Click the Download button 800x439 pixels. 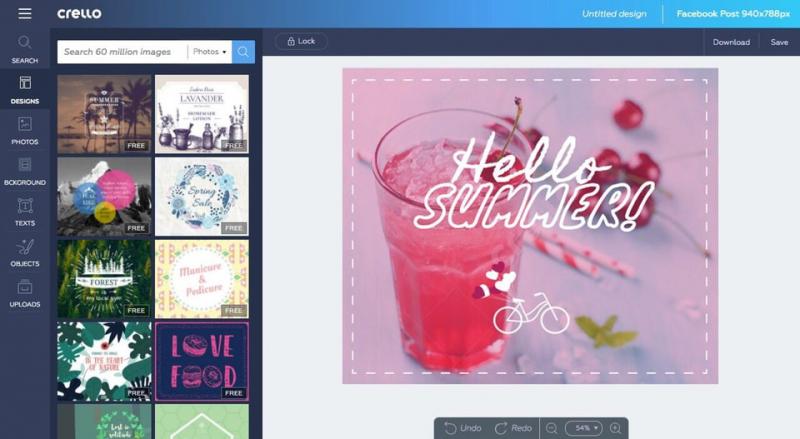tap(731, 42)
